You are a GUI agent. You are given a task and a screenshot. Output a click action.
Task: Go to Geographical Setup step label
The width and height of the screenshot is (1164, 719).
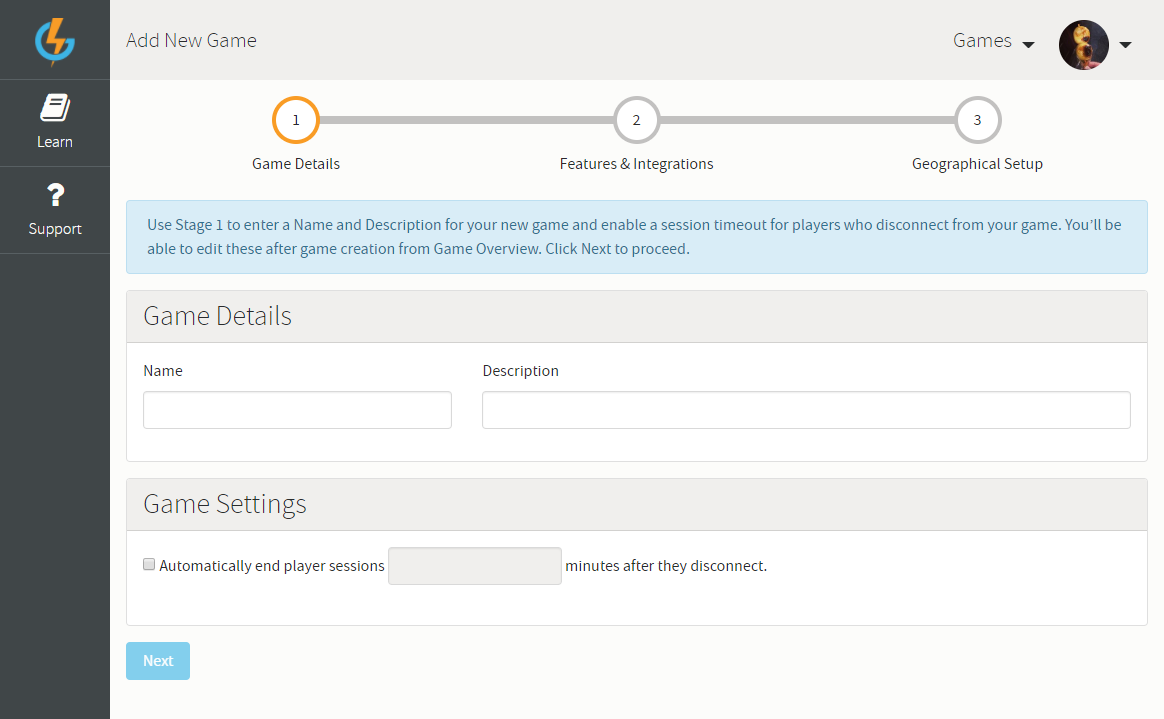[977, 164]
